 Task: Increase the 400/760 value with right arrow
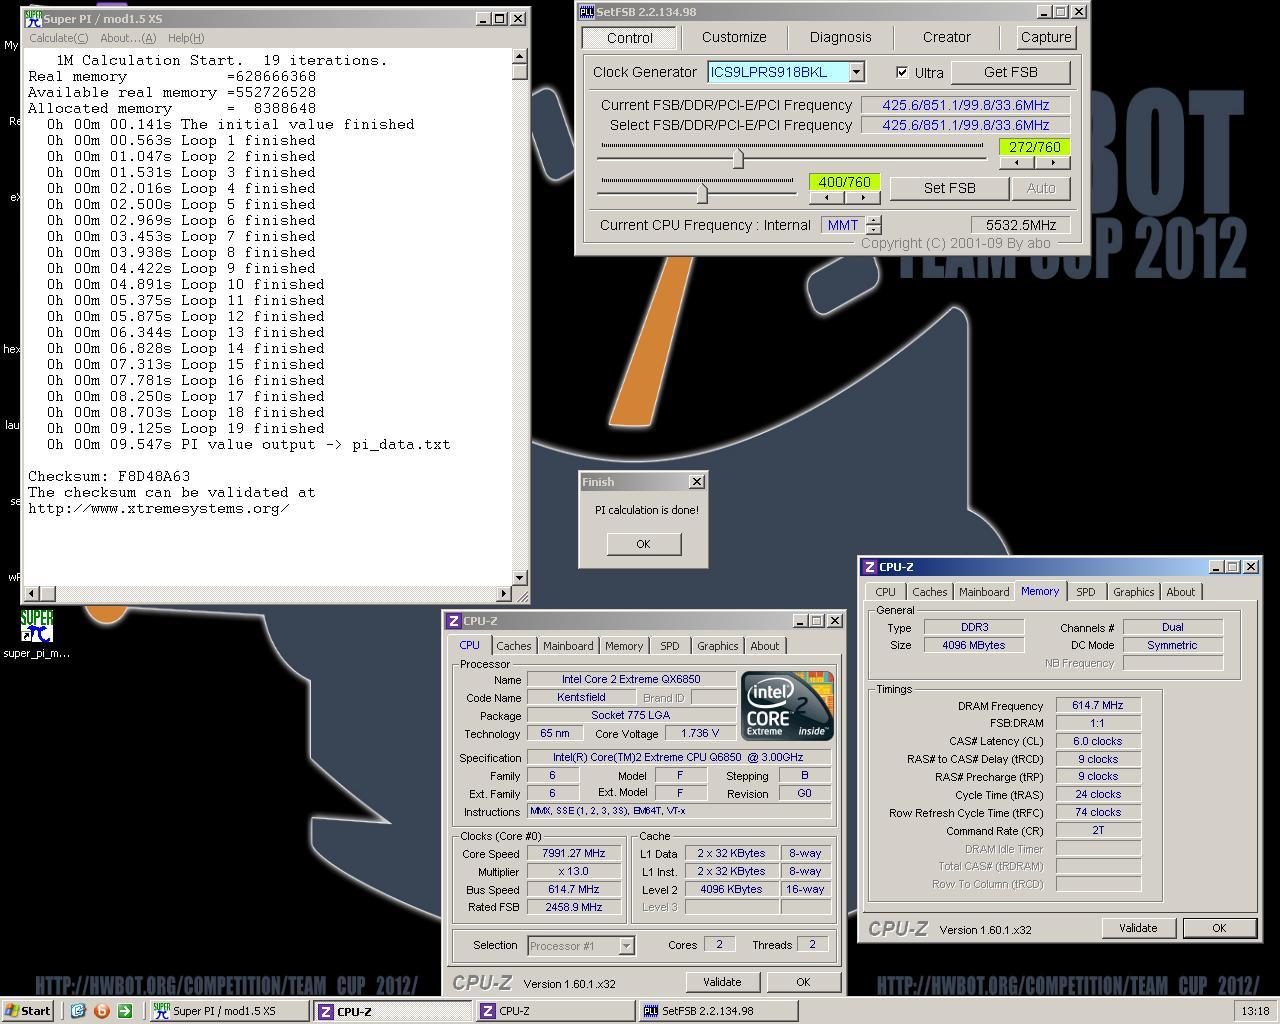[862, 197]
